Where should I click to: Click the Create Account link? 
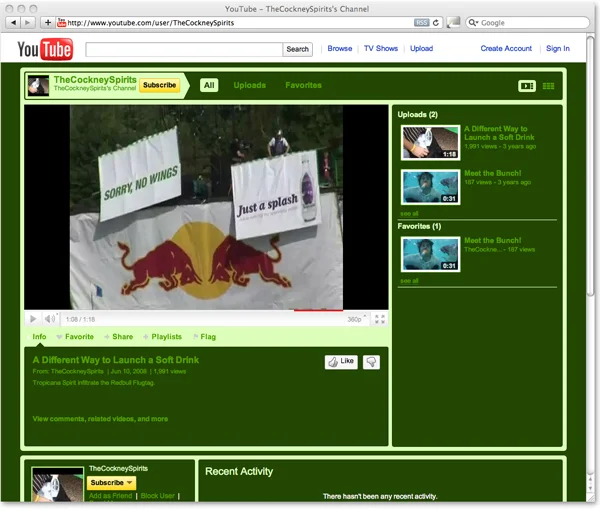tap(506, 49)
